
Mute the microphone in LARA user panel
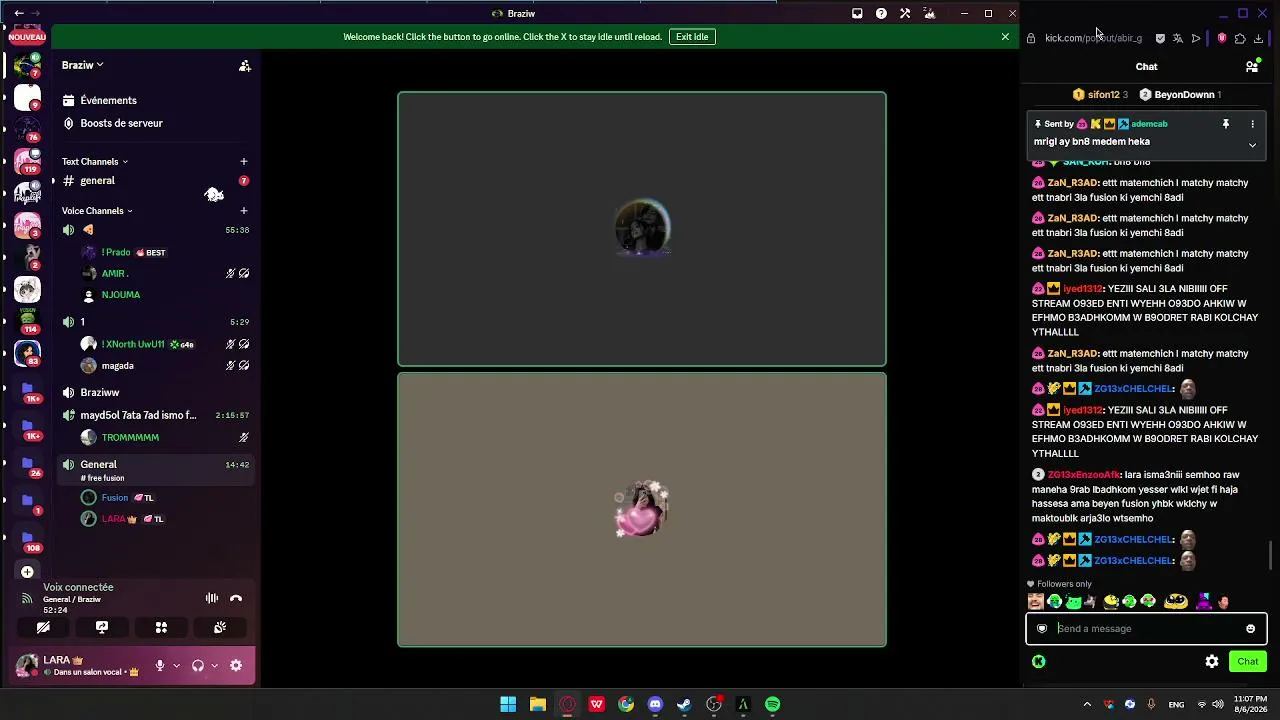click(159, 666)
